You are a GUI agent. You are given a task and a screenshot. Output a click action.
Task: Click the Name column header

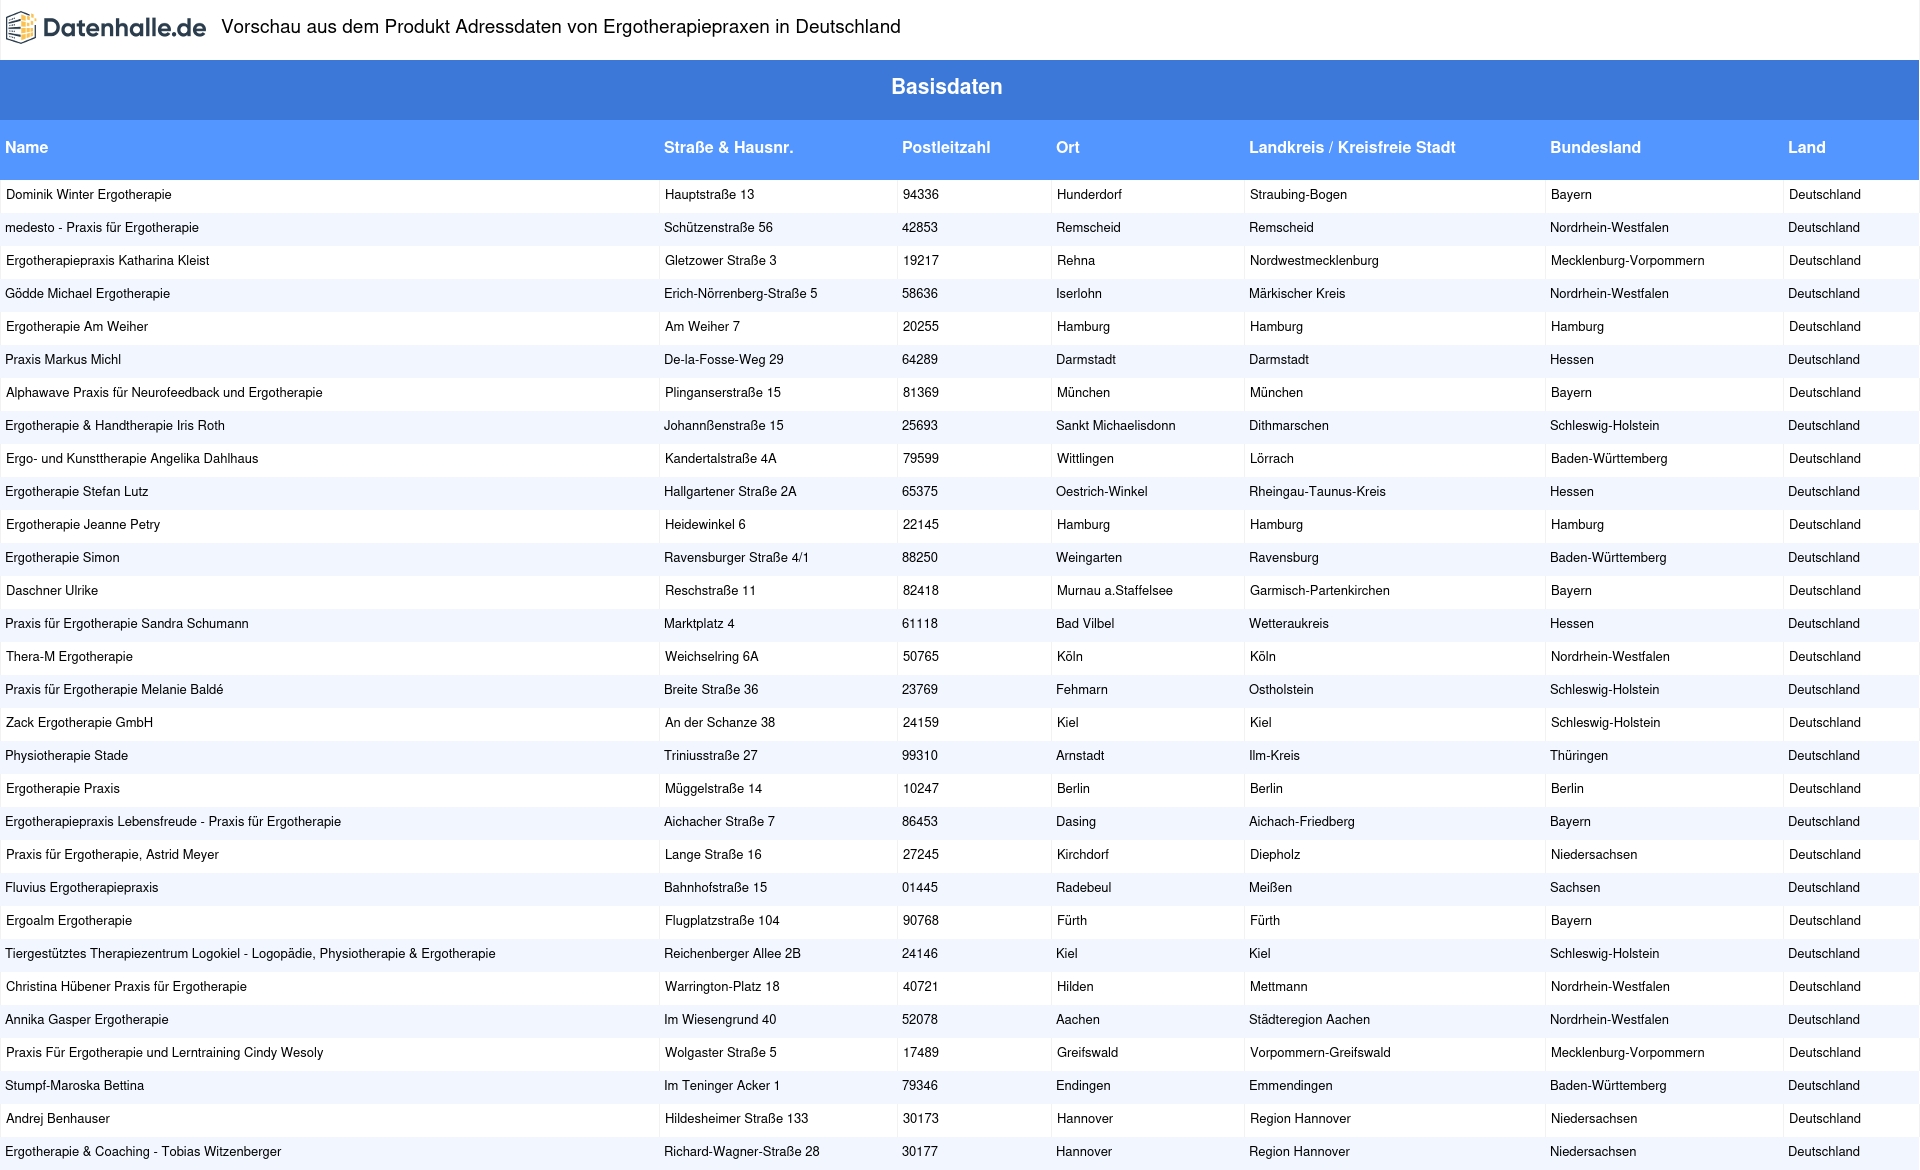[27, 148]
